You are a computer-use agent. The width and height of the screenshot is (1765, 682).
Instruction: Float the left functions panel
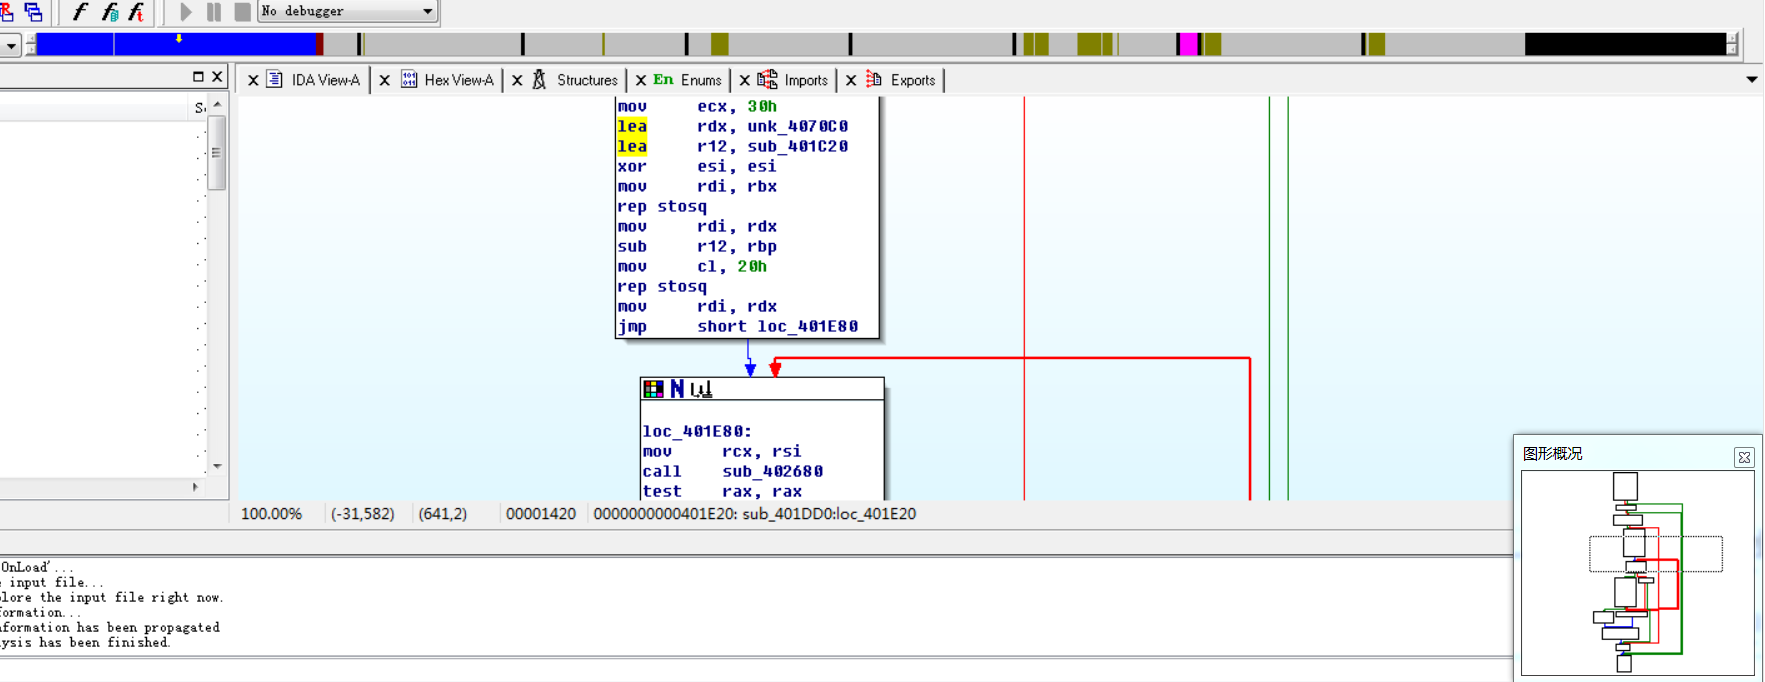point(198,76)
